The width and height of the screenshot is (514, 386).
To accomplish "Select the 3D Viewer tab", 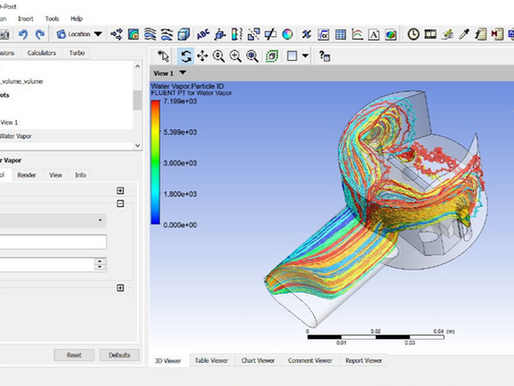I will tap(168, 361).
